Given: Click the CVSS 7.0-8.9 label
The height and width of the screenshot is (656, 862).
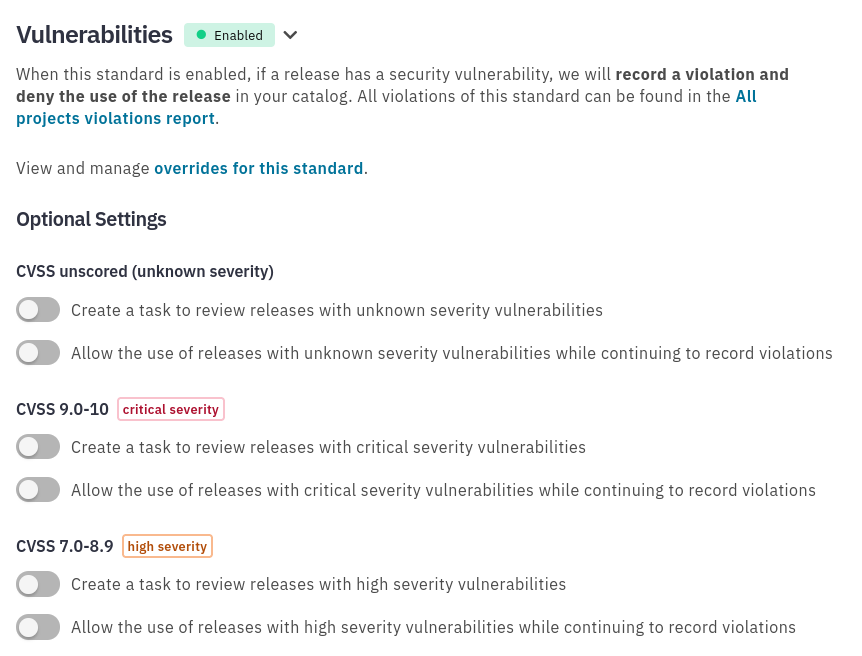Looking at the screenshot, I should [64, 546].
